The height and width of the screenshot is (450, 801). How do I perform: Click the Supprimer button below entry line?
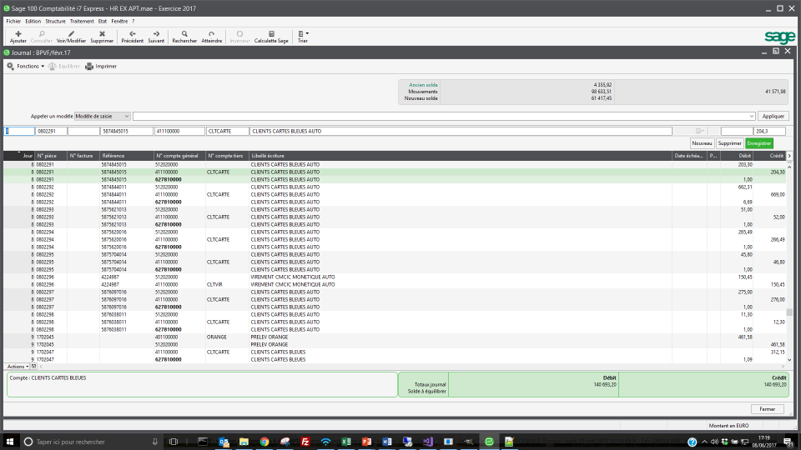[729, 144]
